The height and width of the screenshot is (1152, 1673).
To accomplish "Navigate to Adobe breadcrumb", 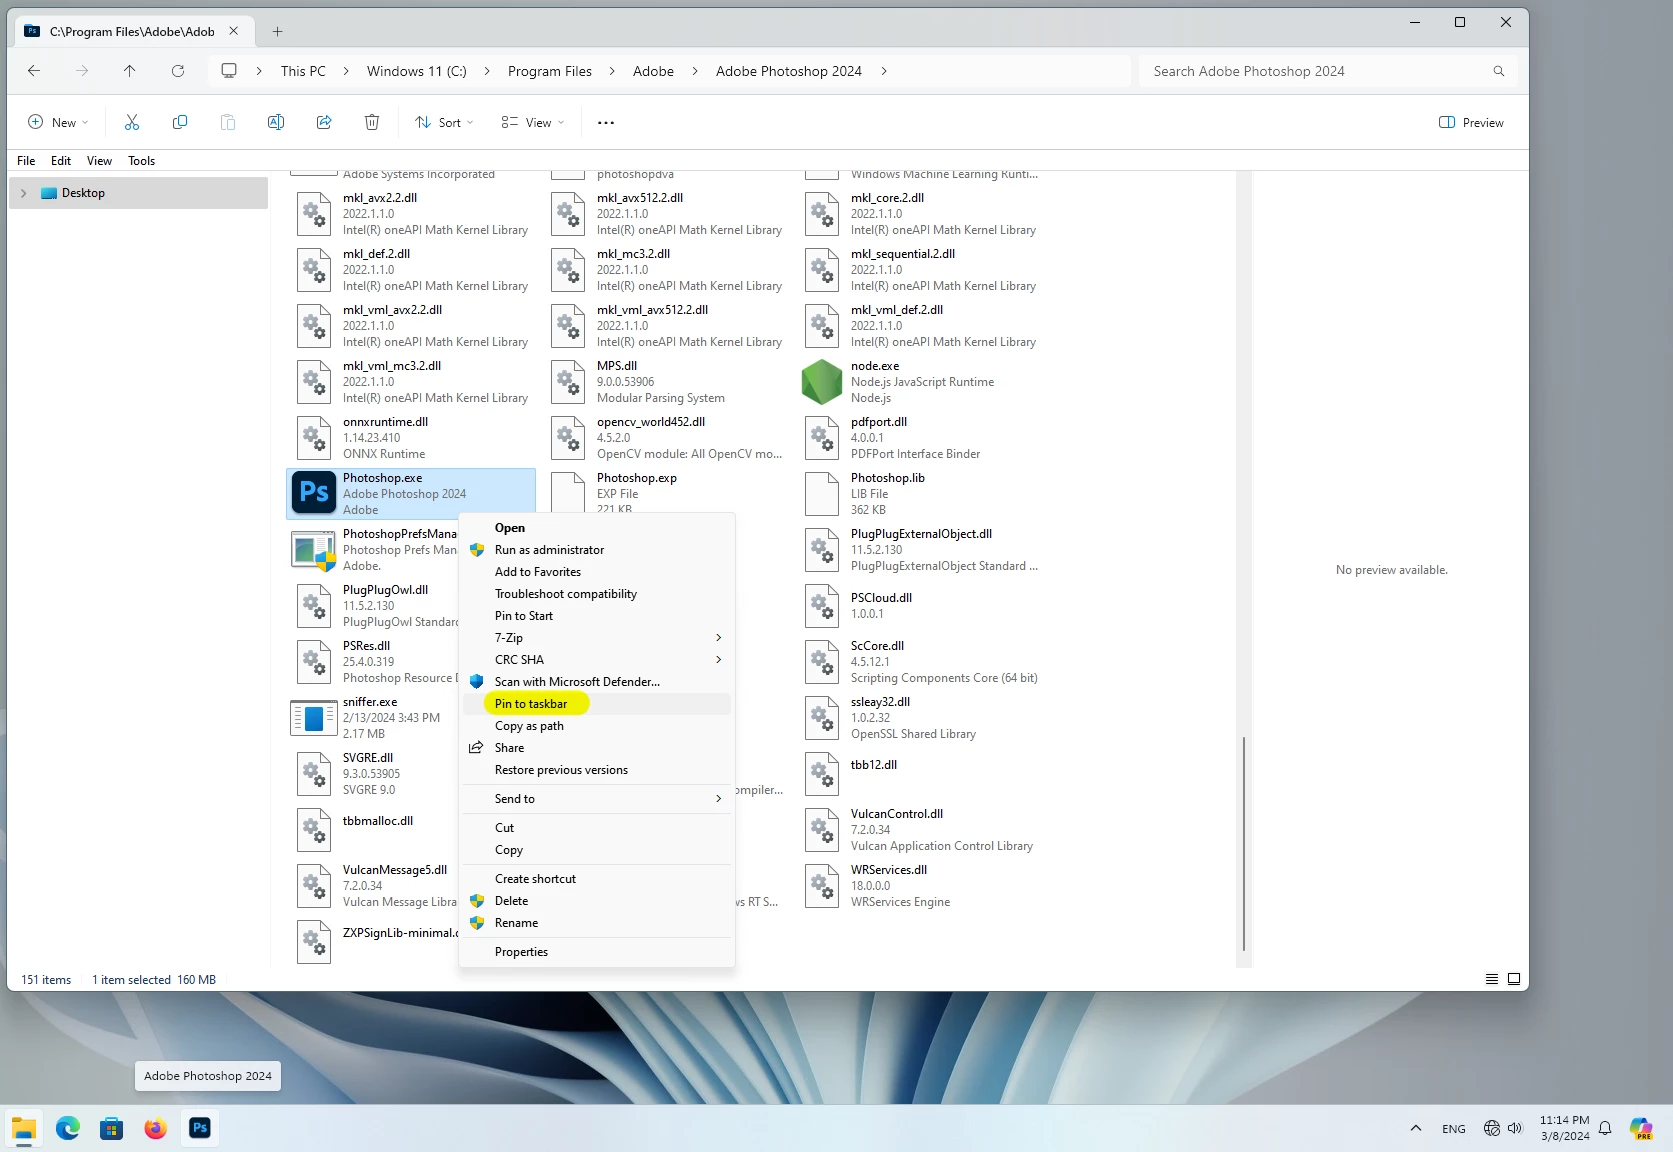I will [653, 71].
